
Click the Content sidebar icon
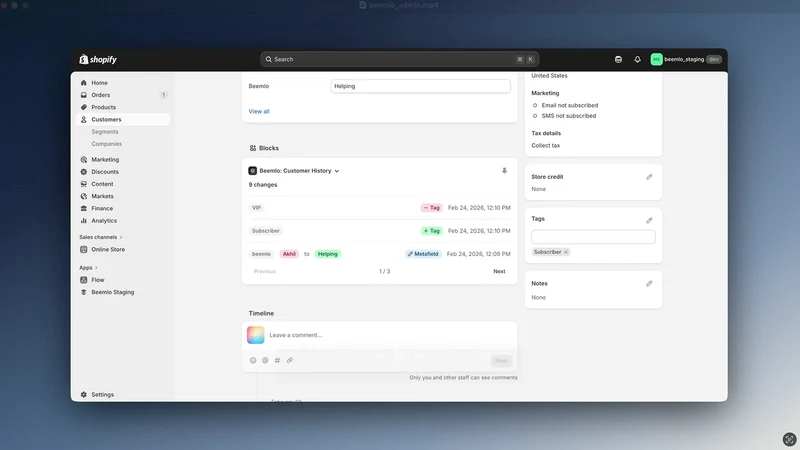coord(84,184)
